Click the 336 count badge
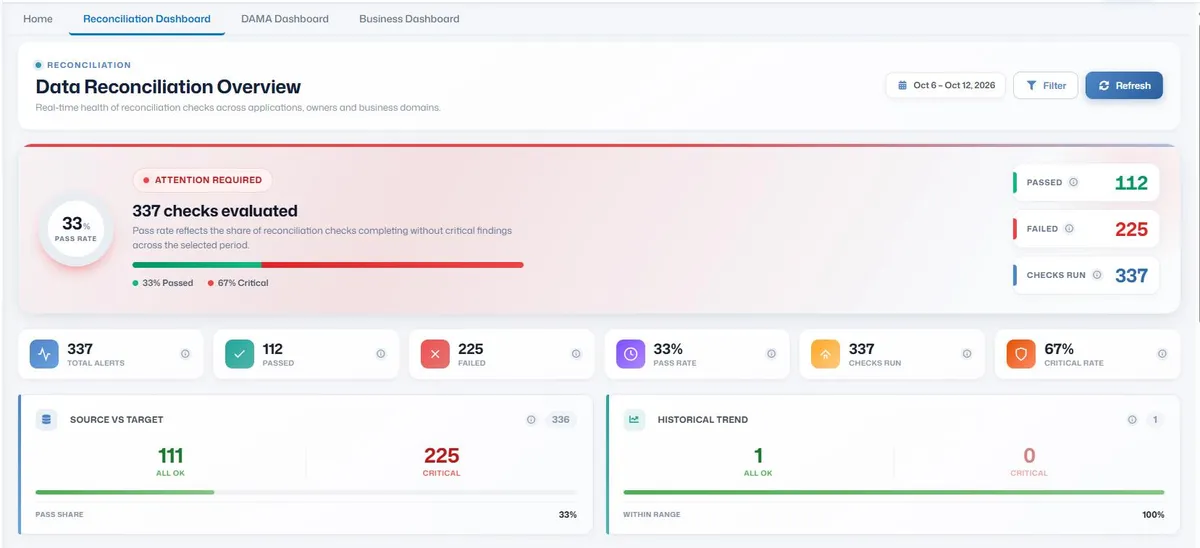The height and width of the screenshot is (548, 1200). (x=561, y=420)
